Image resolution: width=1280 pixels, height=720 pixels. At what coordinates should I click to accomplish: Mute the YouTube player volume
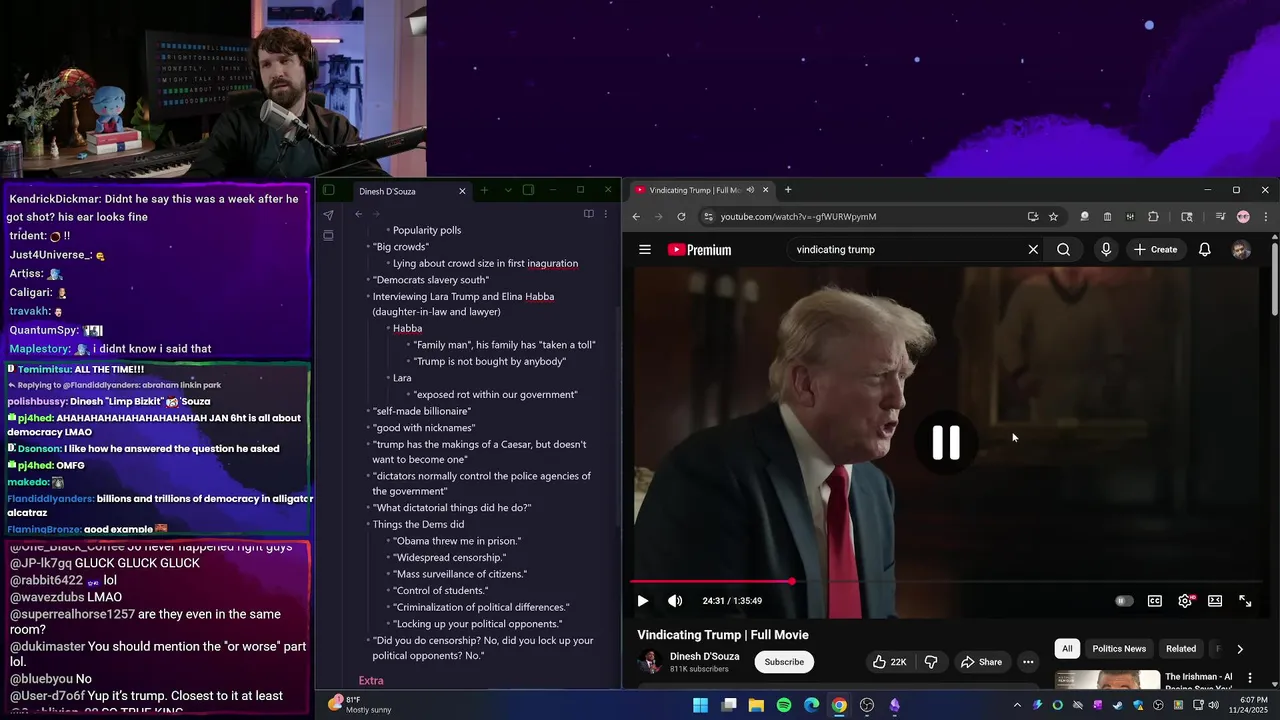[x=675, y=601]
